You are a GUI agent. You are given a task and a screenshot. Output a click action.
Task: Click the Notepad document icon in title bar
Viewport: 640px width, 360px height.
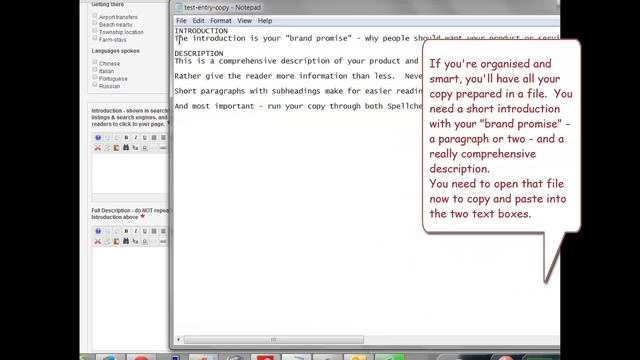pyautogui.click(x=178, y=7)
